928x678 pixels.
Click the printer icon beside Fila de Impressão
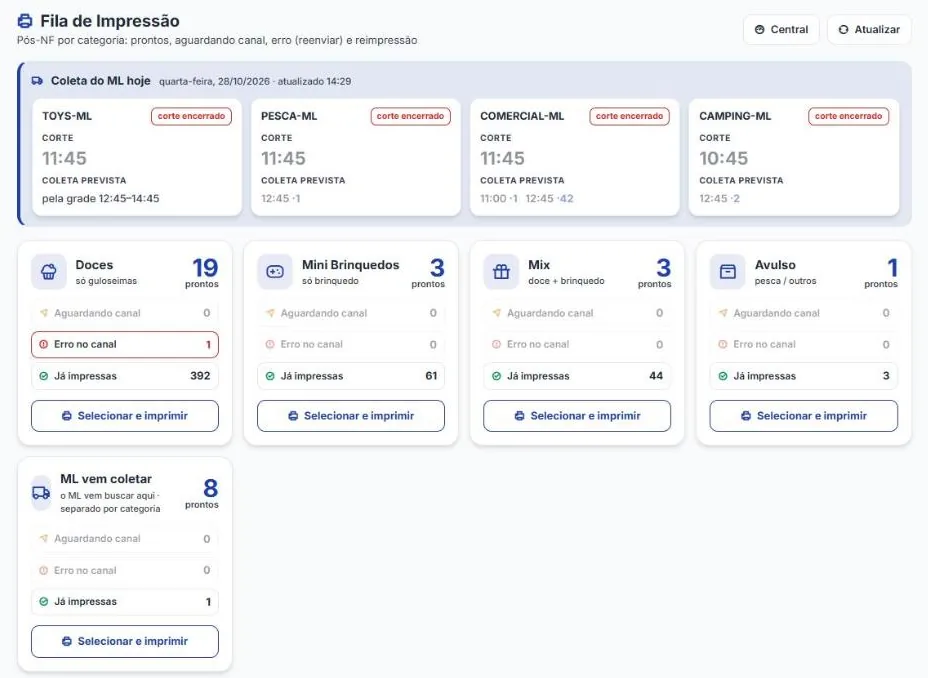25,21
